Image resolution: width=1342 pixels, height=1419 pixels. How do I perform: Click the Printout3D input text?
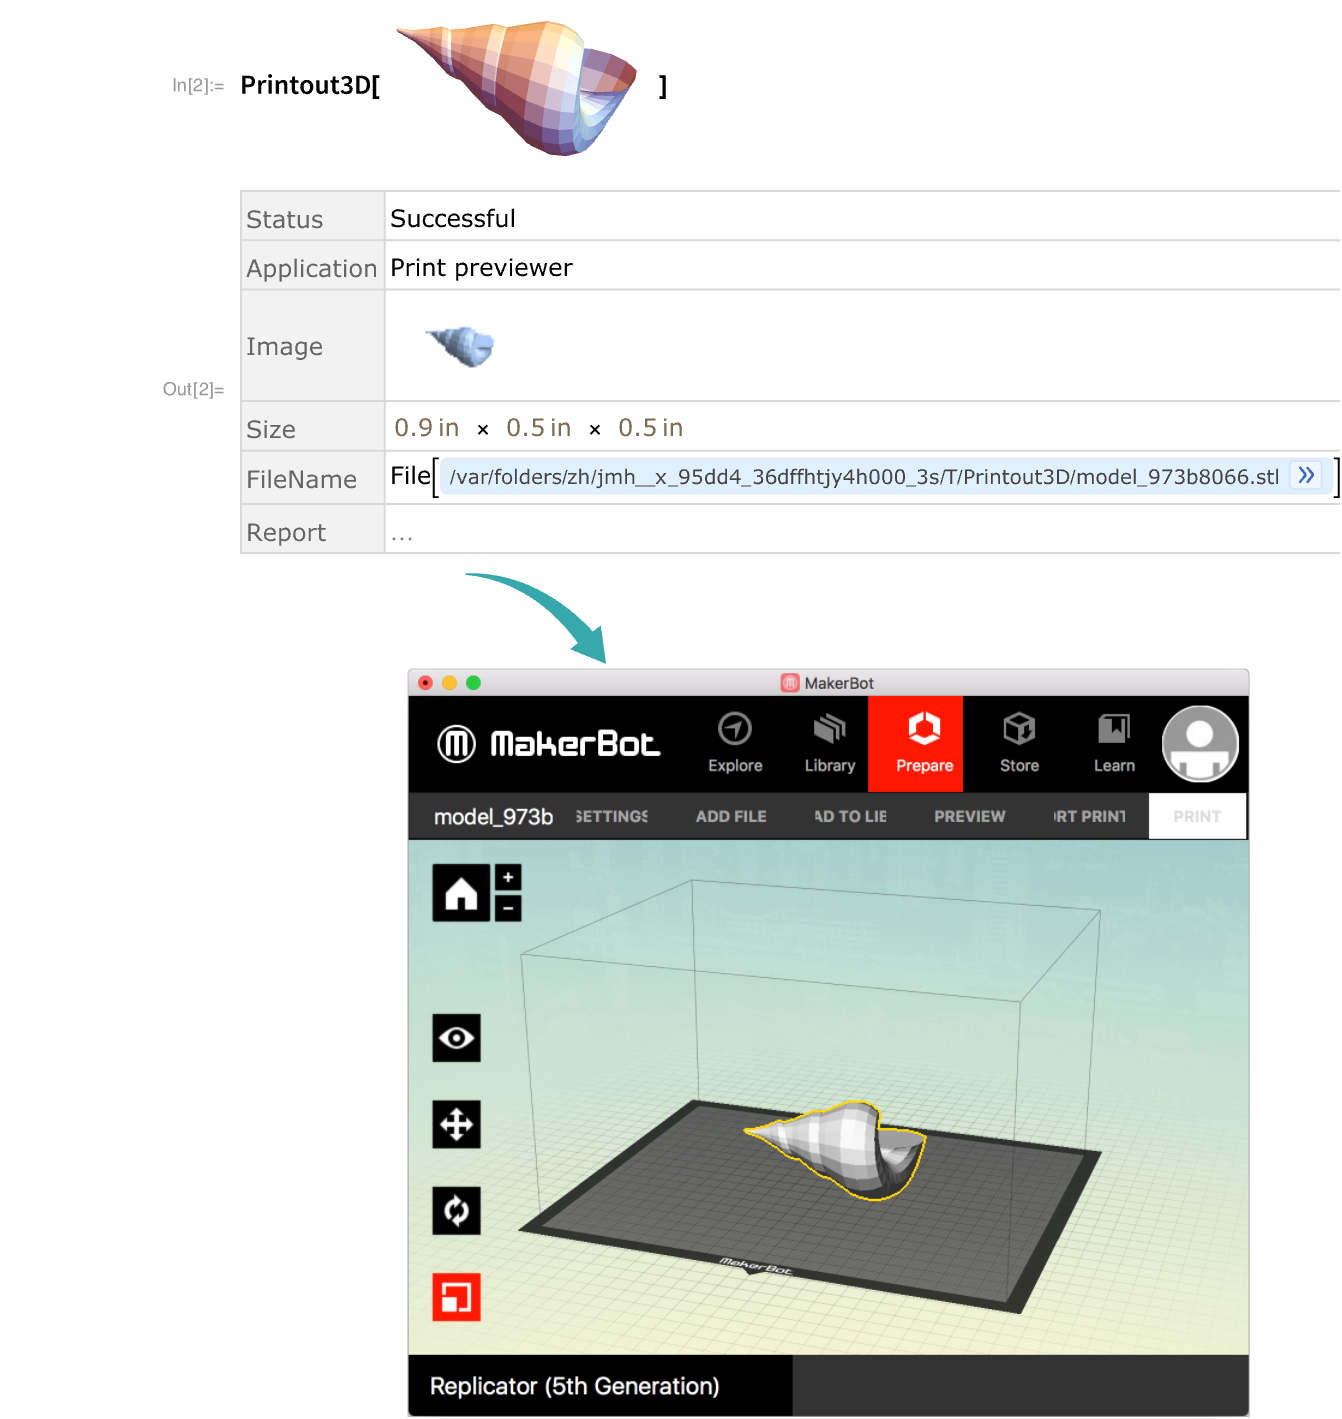coord(310,85)
